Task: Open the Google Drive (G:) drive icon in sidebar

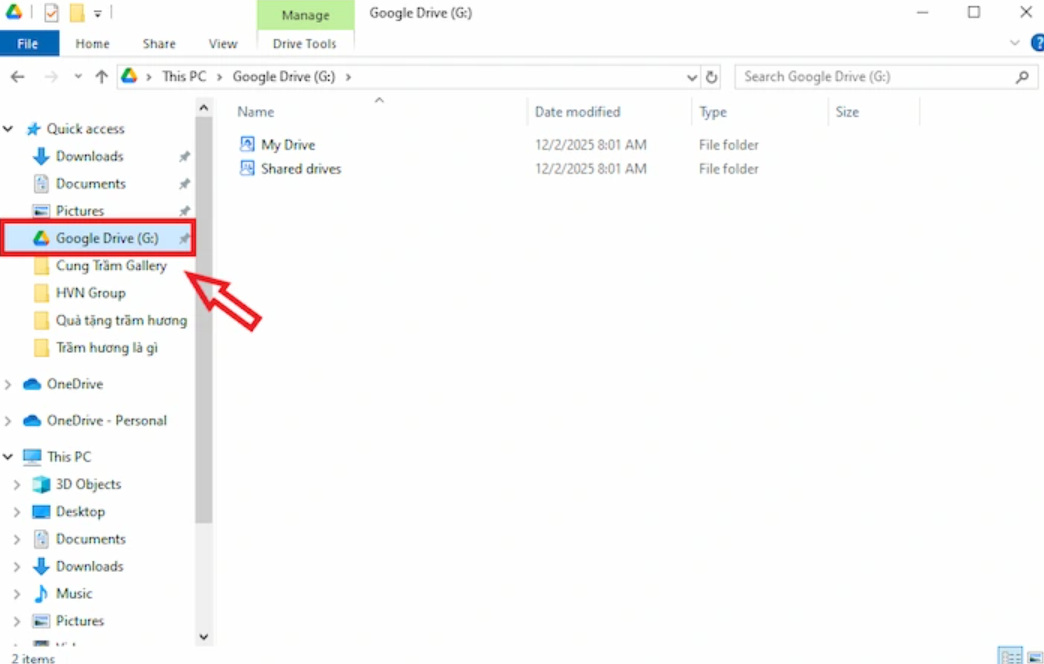Action: tap(42, 238)
